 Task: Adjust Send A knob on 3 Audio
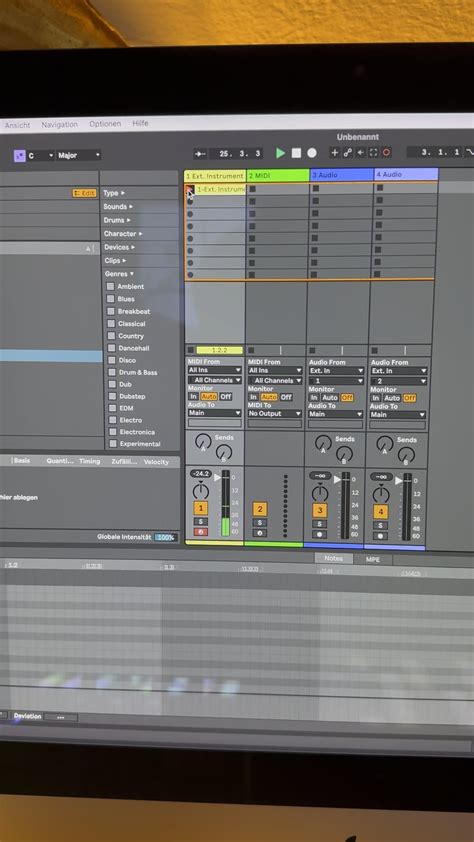click(x=323, y=443)
